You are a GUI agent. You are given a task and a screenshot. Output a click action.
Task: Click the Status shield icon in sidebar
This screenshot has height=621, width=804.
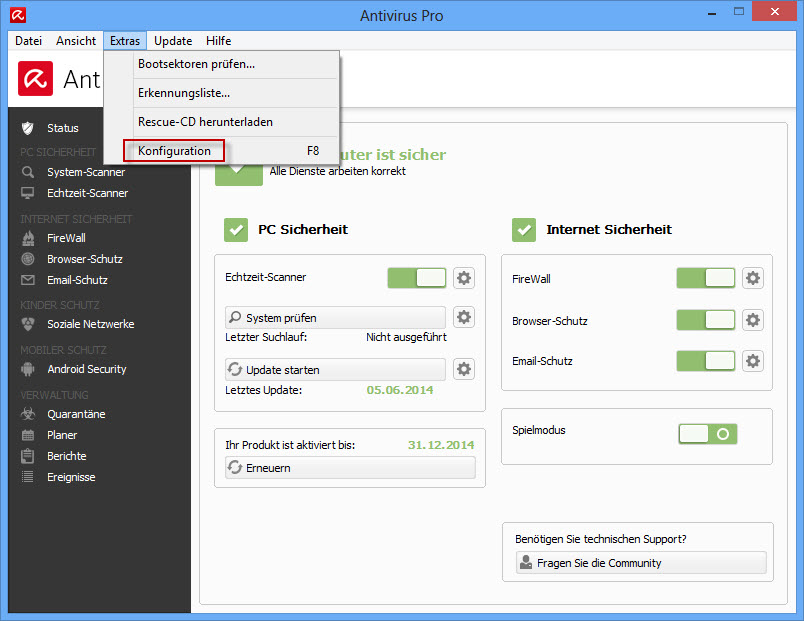tap(28, 128)
